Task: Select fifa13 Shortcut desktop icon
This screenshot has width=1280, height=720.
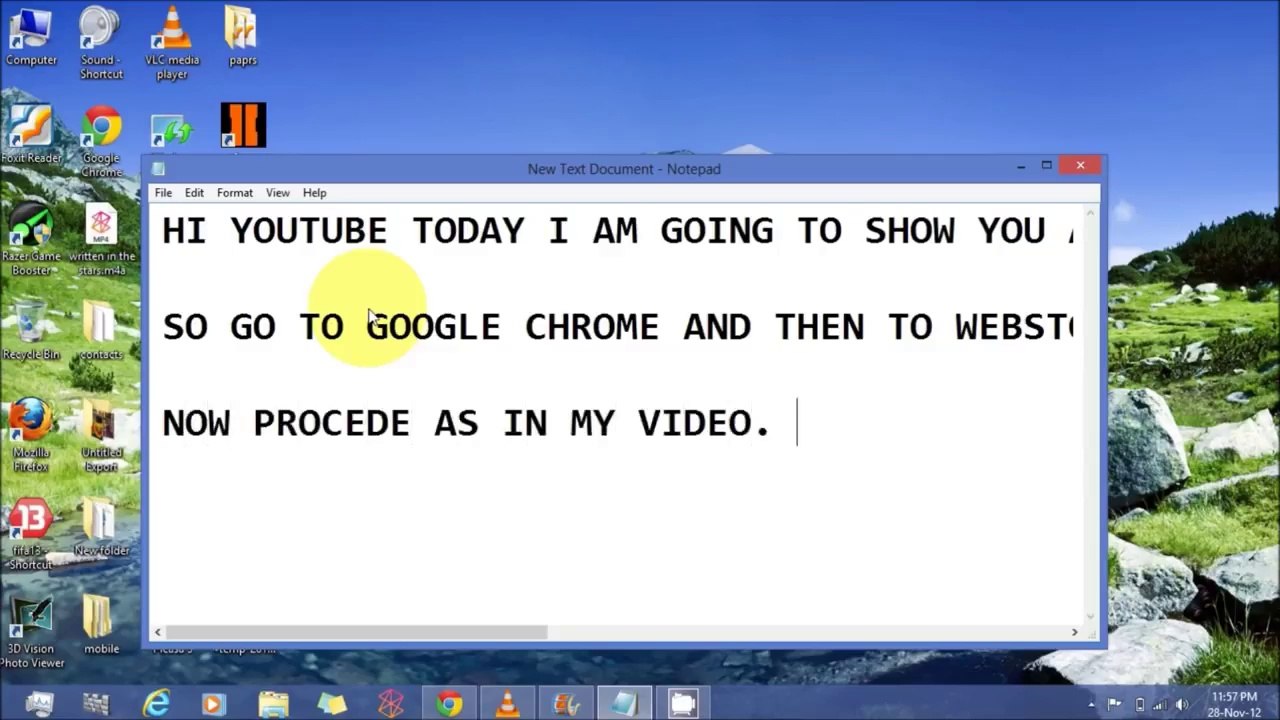Action: tap(31, 533)
